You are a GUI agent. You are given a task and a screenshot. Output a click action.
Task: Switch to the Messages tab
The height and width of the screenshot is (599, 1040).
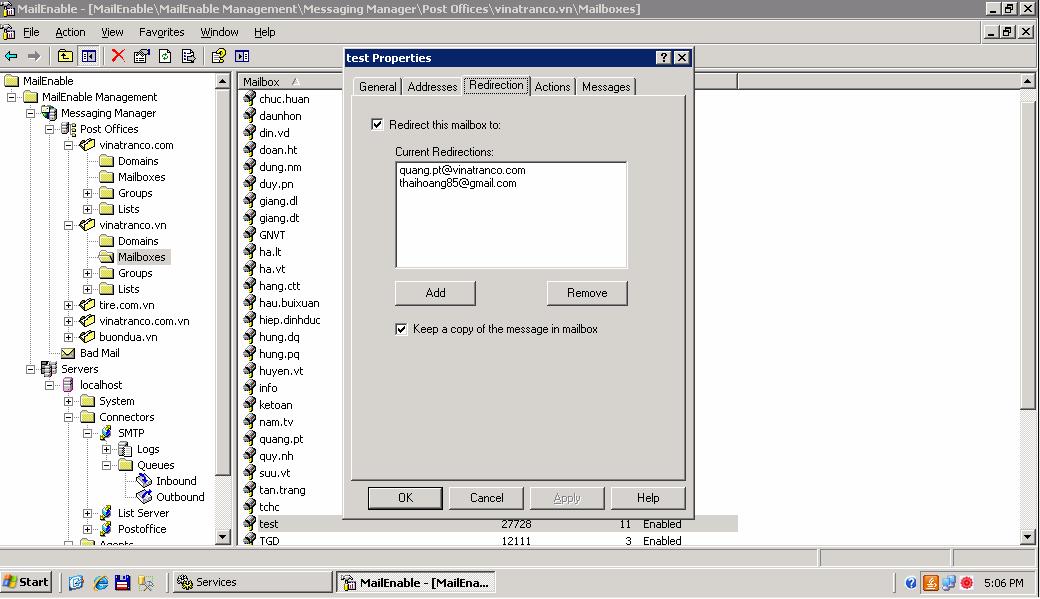pyautogui.click(x=606, y=87)
